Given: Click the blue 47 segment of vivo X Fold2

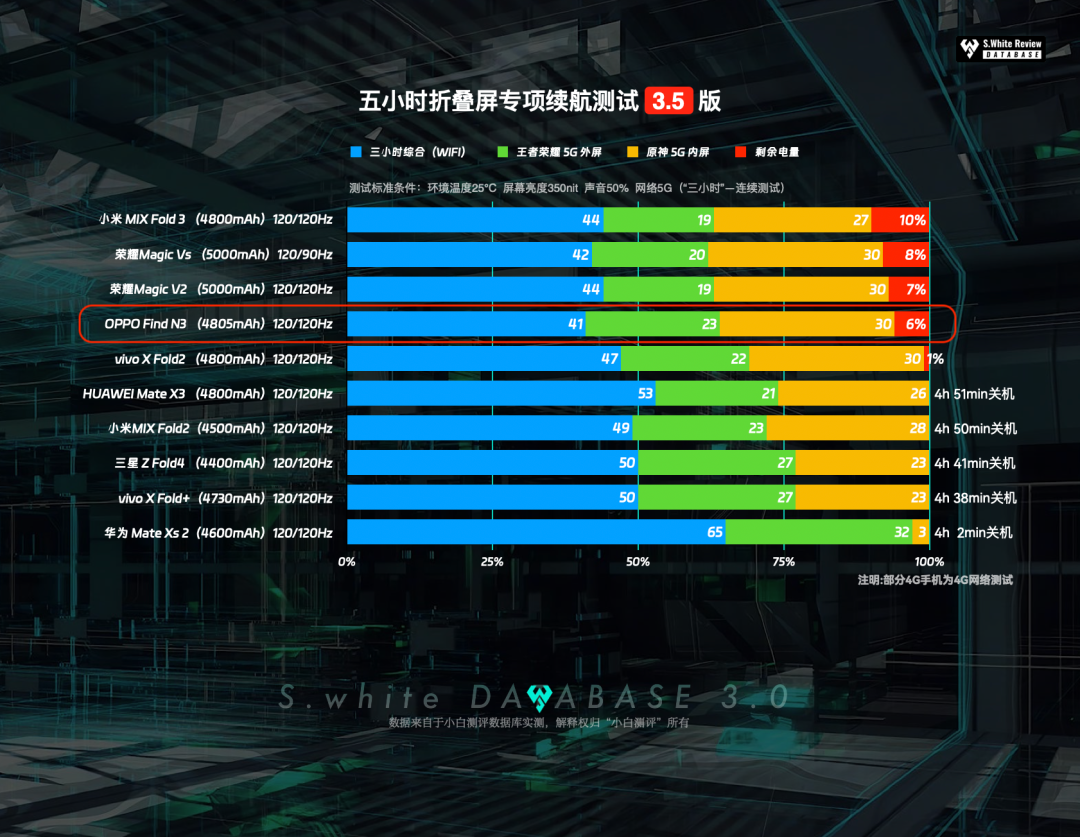Looking at the screenshot, I should tap(484, 358).
